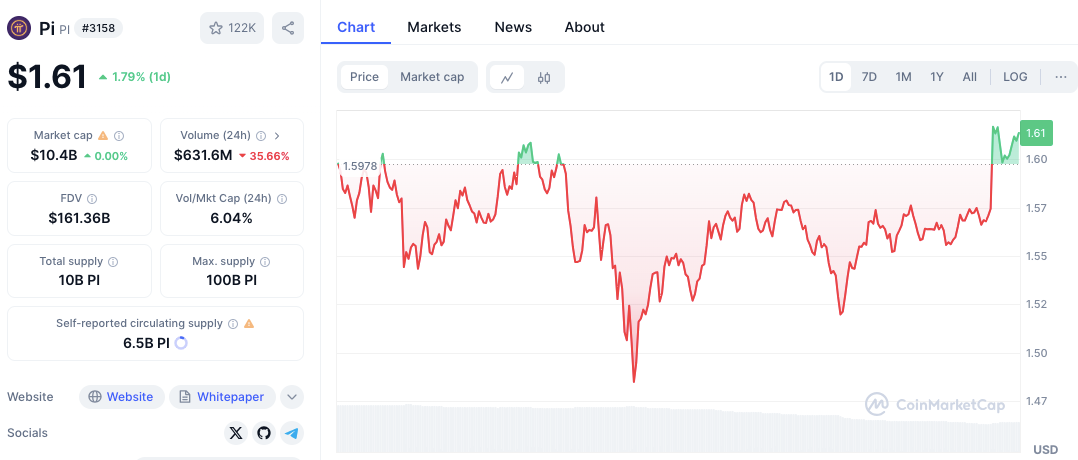Select the 7D time range
Viewport: 1078px width, 460px height.
[869, 77]
